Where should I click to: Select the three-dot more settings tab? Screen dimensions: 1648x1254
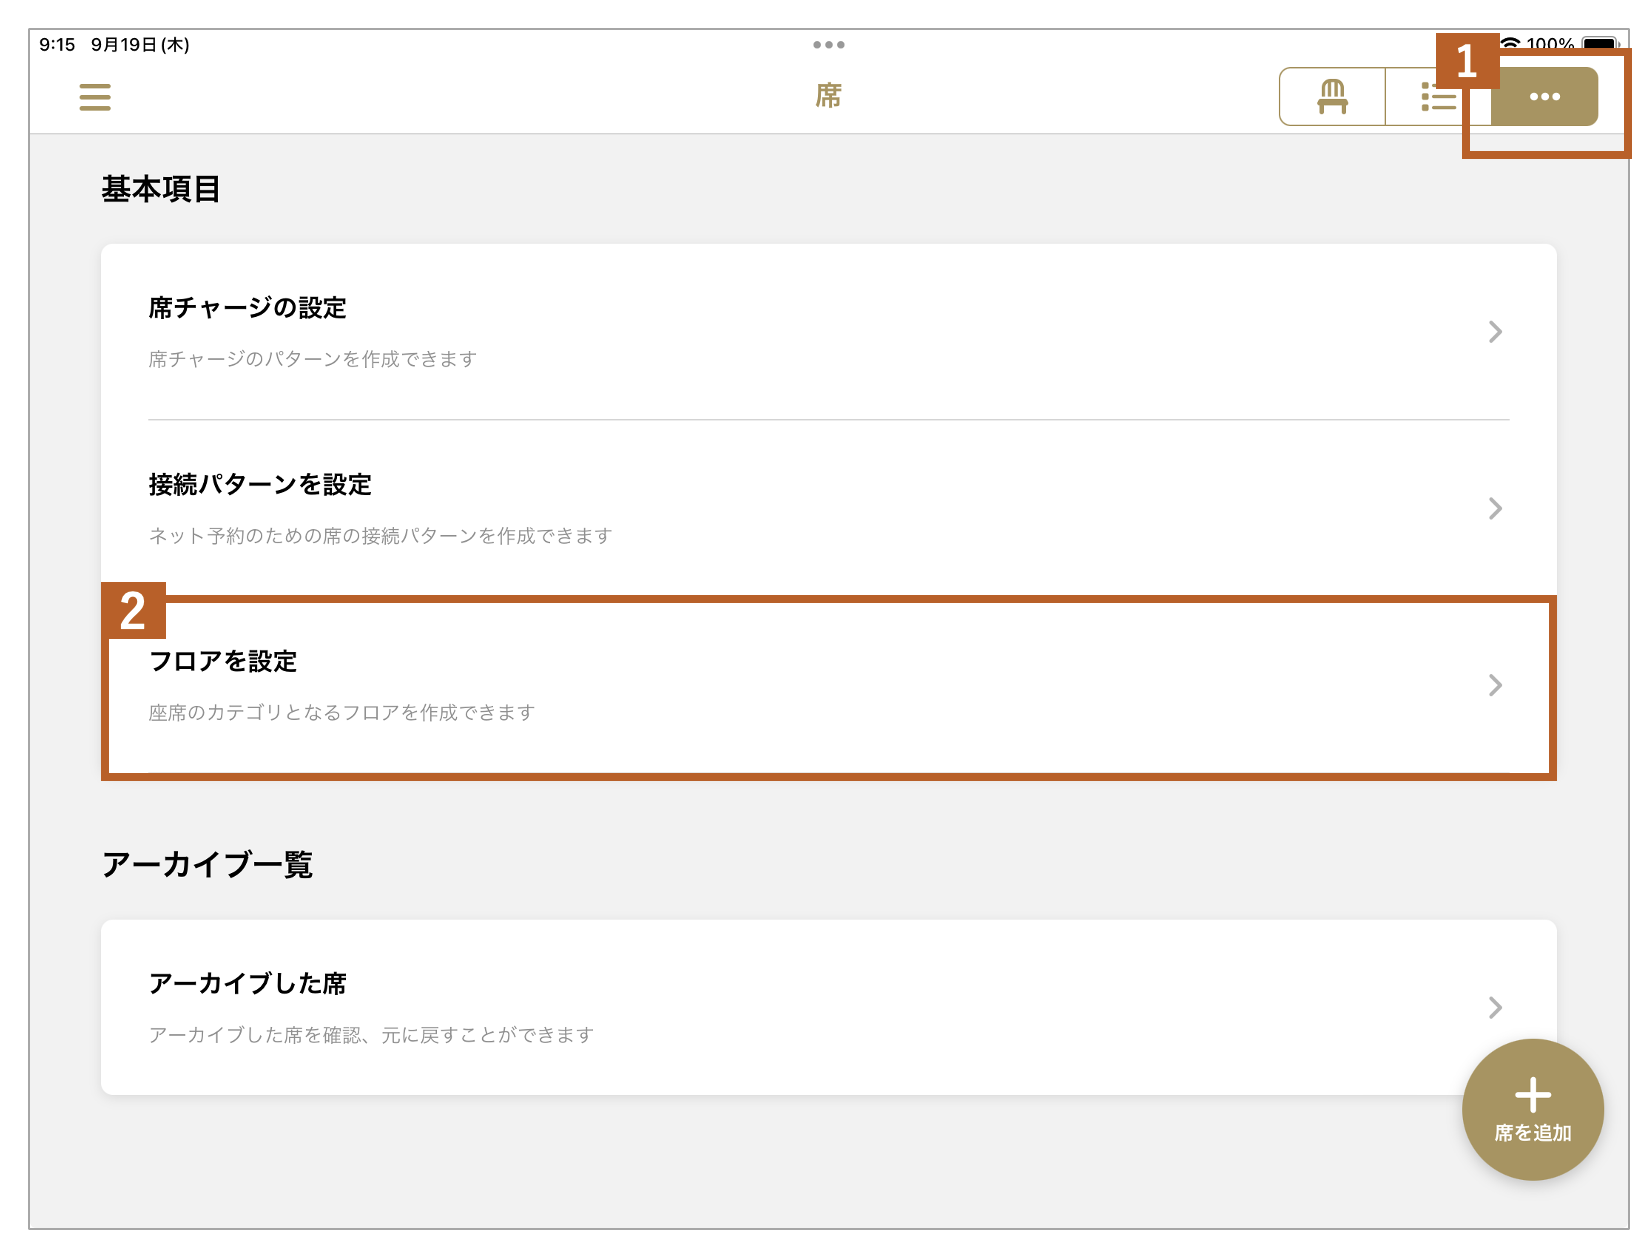coord(1544,97)
